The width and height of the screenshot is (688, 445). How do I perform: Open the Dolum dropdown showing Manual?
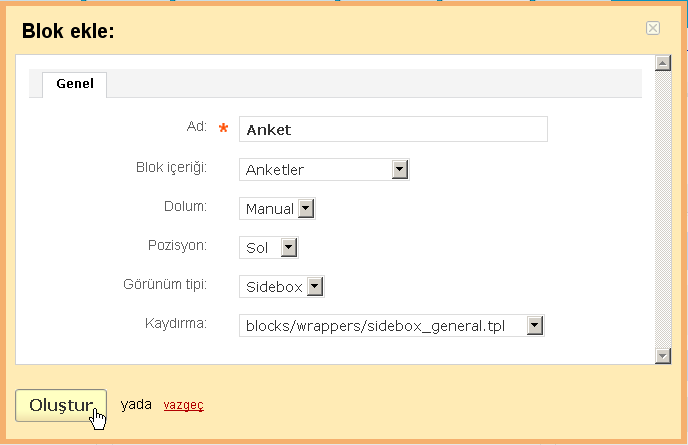277,208
